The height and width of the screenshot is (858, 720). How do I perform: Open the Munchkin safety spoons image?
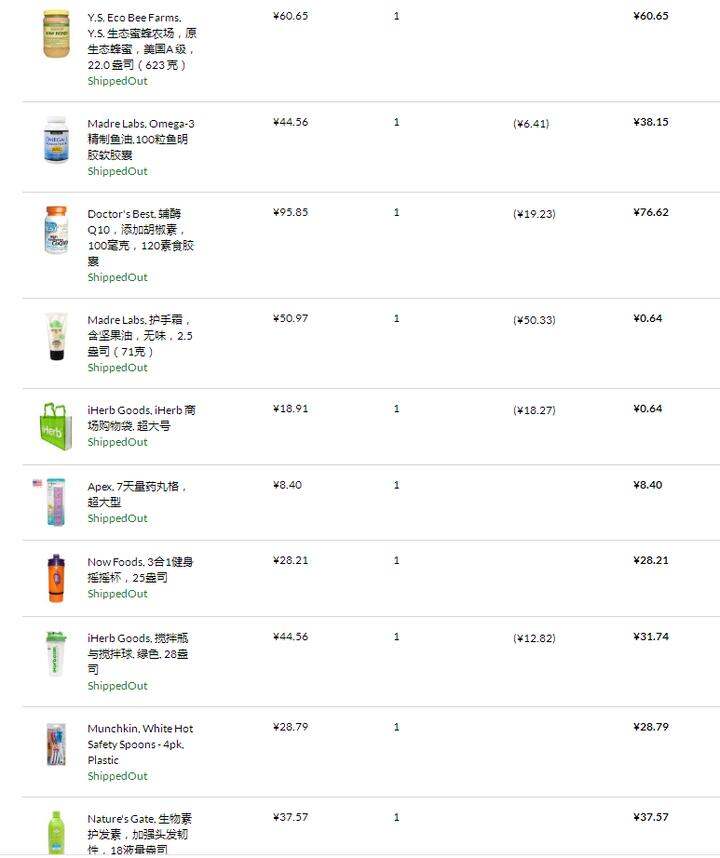pos(56,744)
